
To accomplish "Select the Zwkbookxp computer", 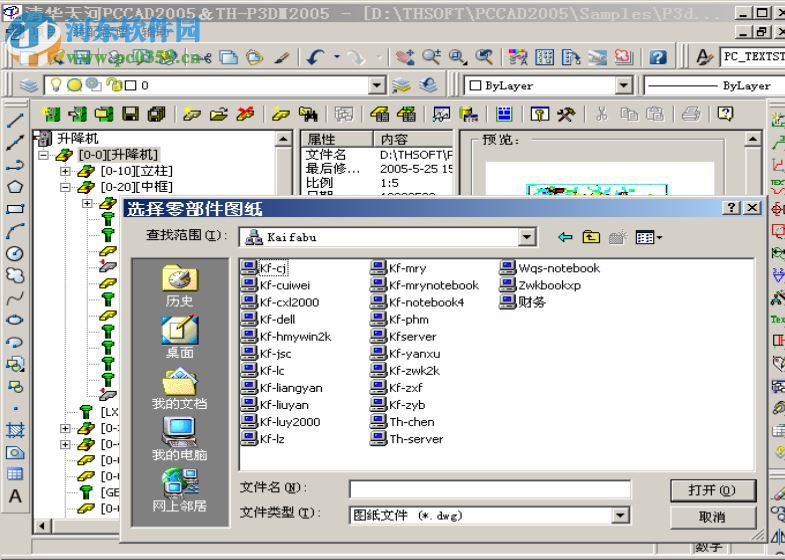I will [x=540, y=285].
